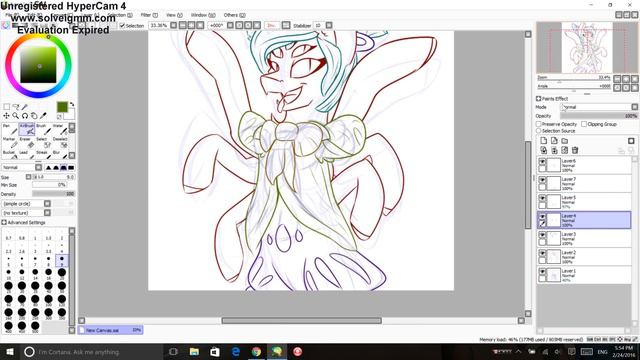Open Google Chrome from the taskbar
Viewport: 640px width, 360px height.
click(x=256, y=352)
